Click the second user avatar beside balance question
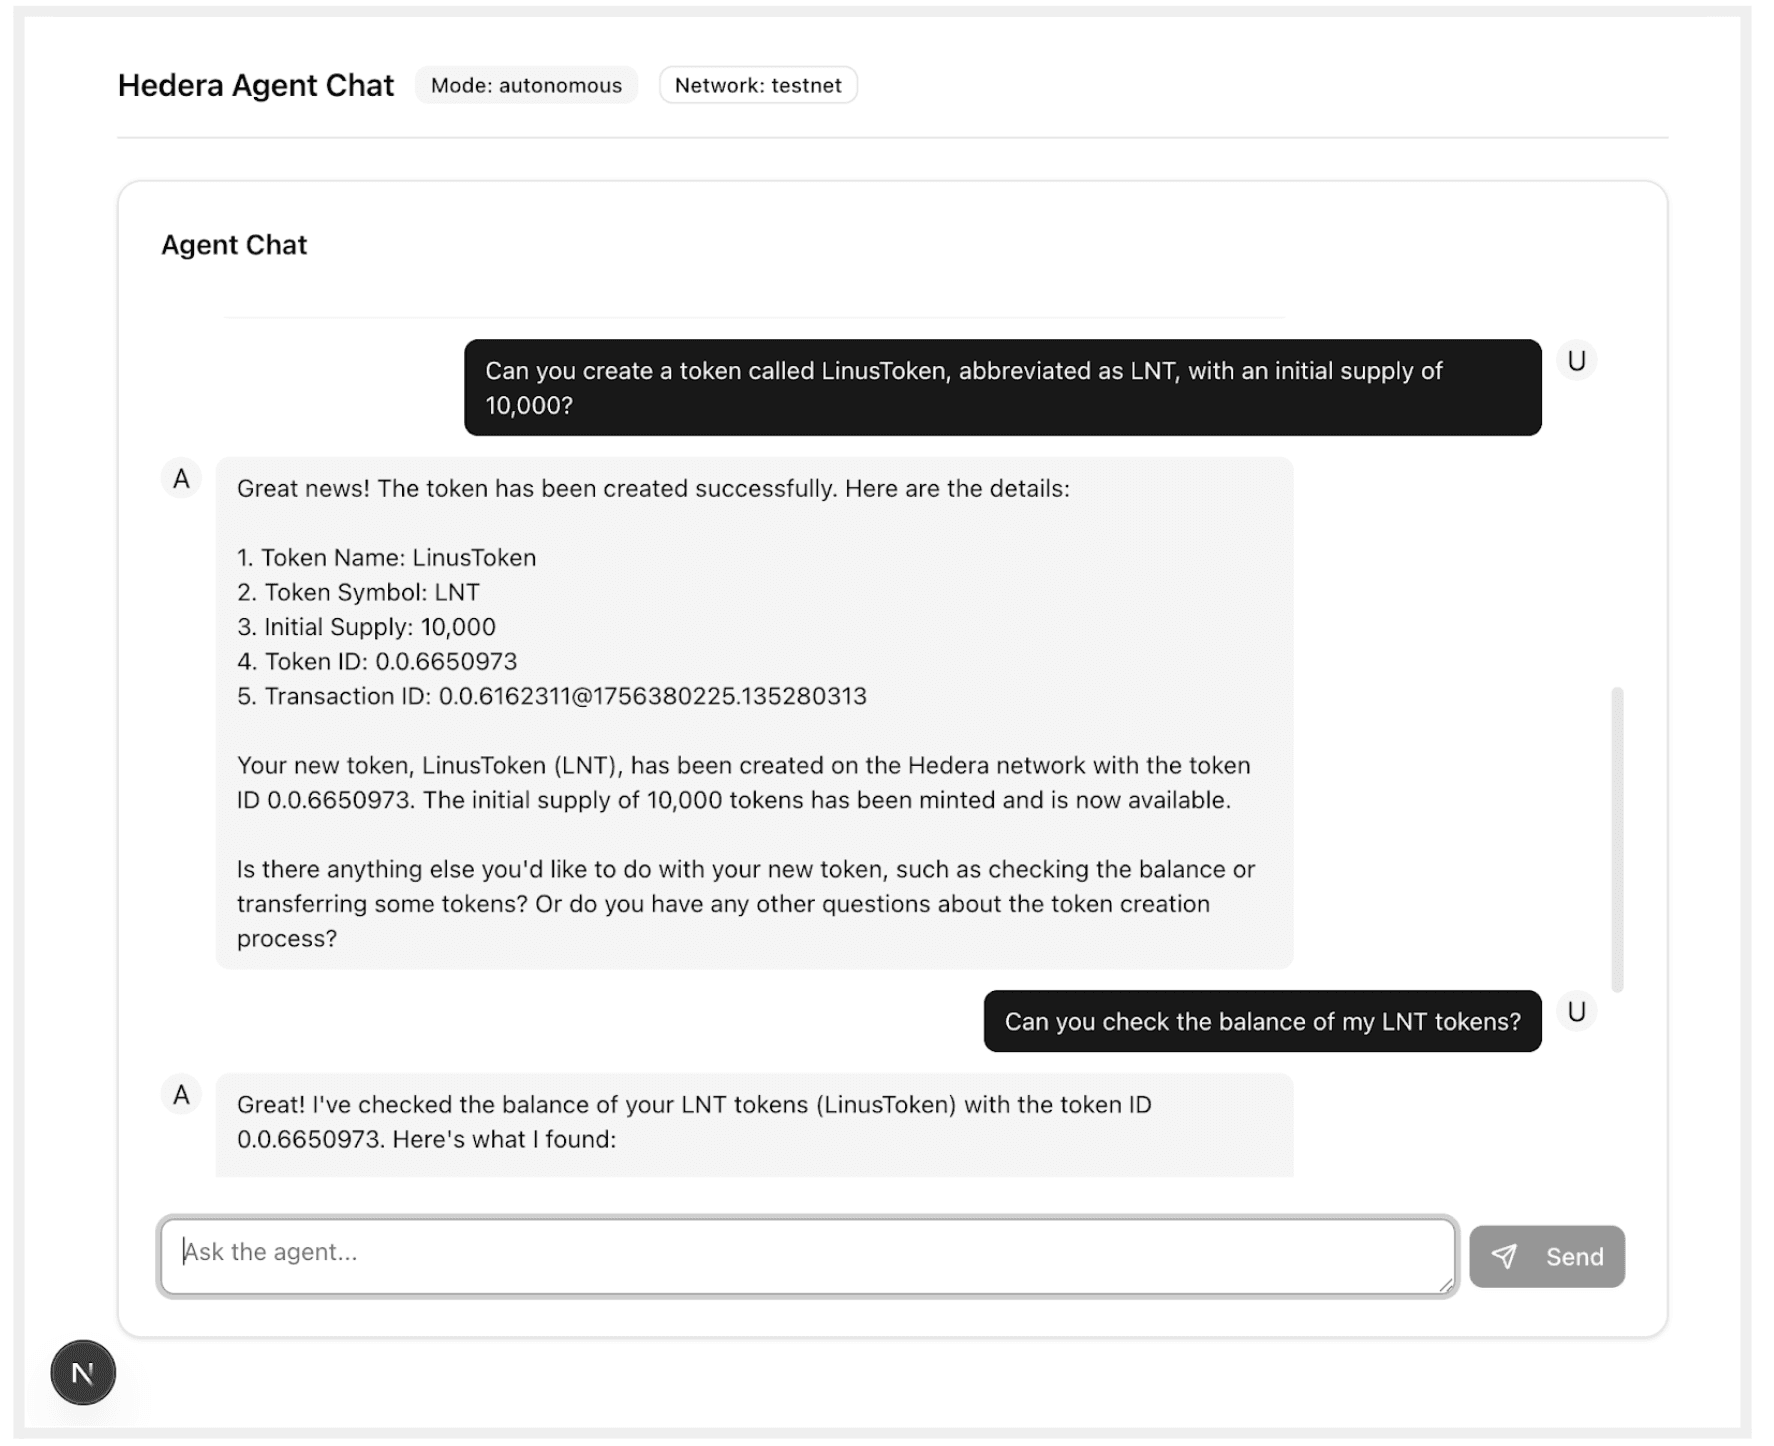This screenshot has height=1446, width=1774. (1576, 1012)
